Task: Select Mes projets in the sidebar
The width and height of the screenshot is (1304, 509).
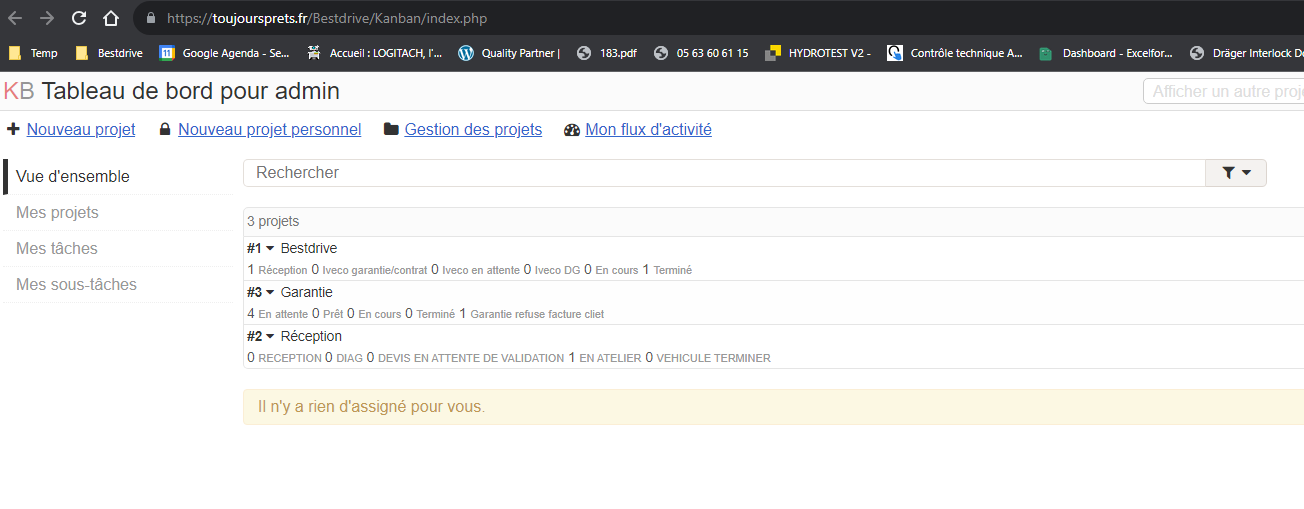Action: (x=57, y=213)
